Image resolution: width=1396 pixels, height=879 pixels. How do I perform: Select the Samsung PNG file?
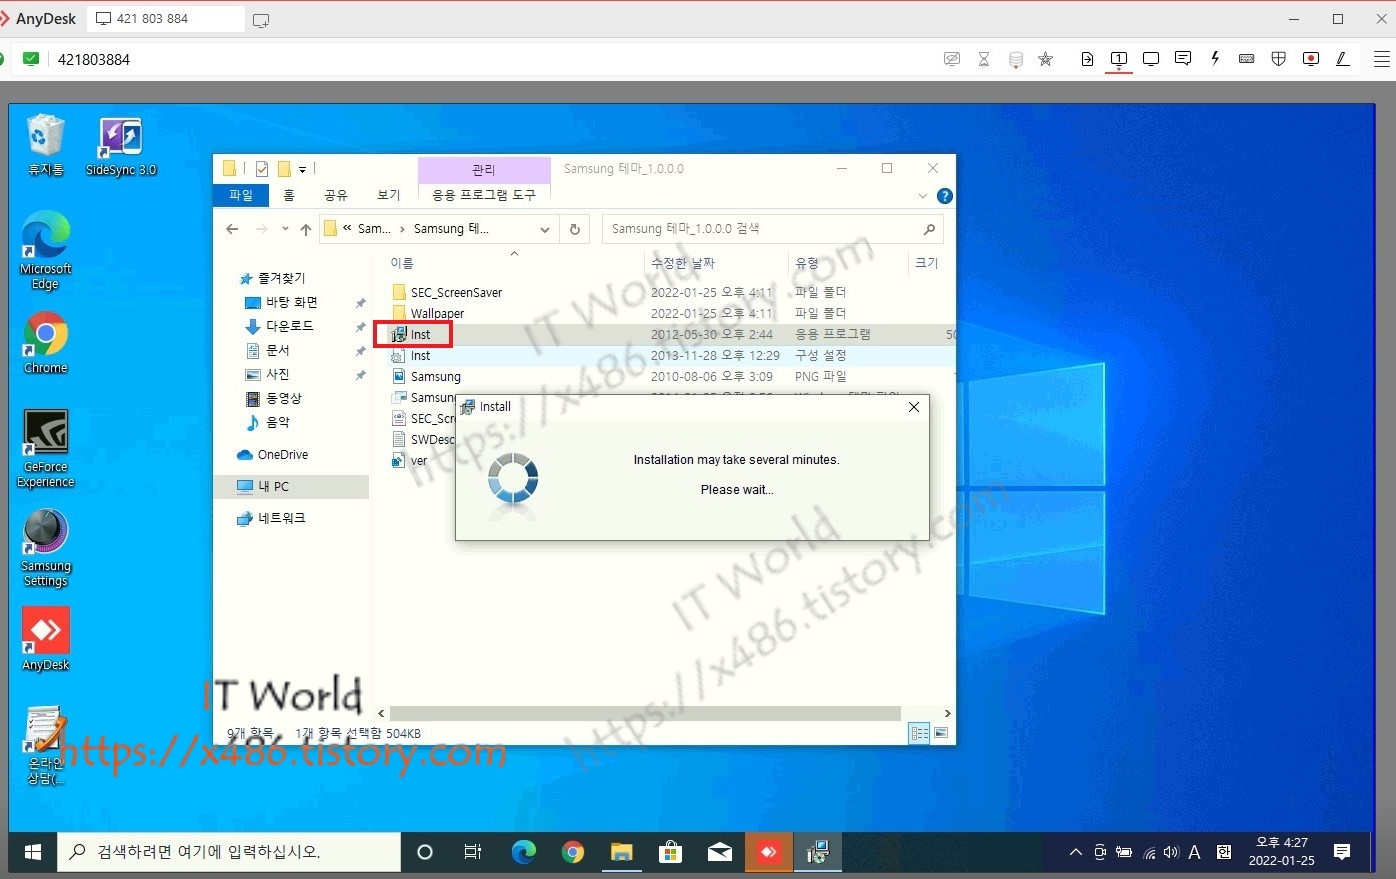435,377
